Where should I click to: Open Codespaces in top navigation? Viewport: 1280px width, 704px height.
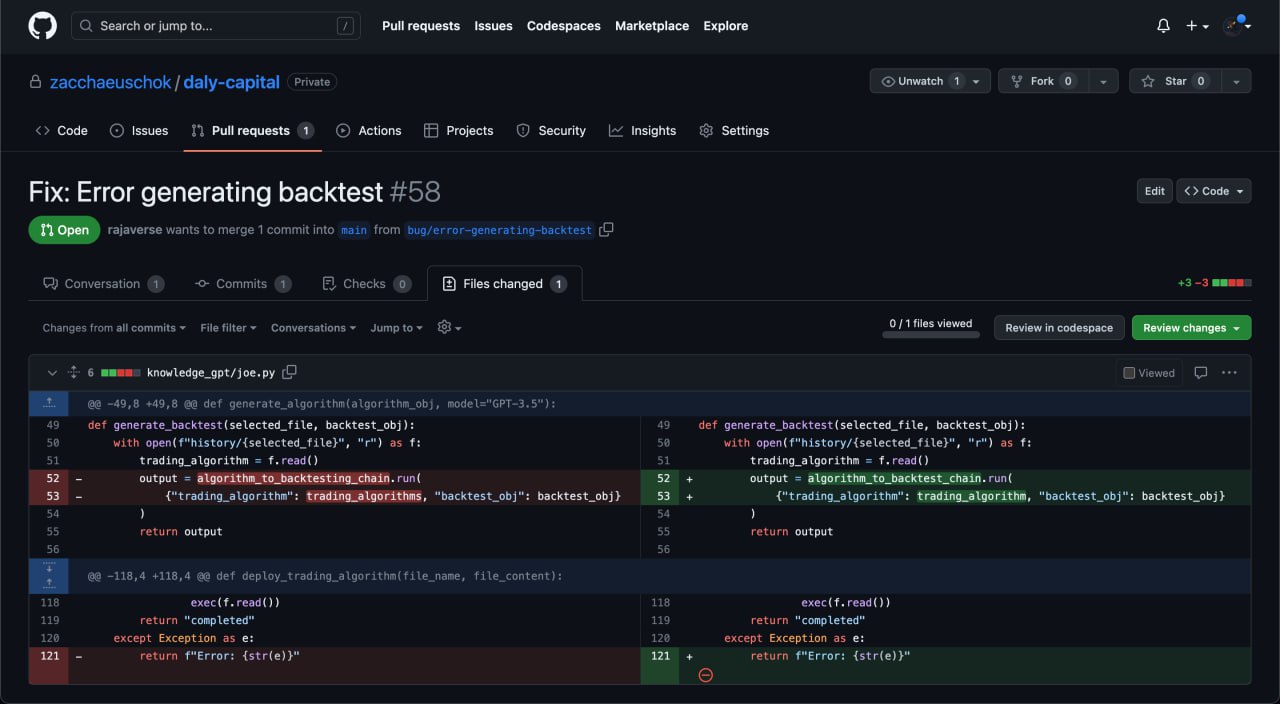[564, 26]
